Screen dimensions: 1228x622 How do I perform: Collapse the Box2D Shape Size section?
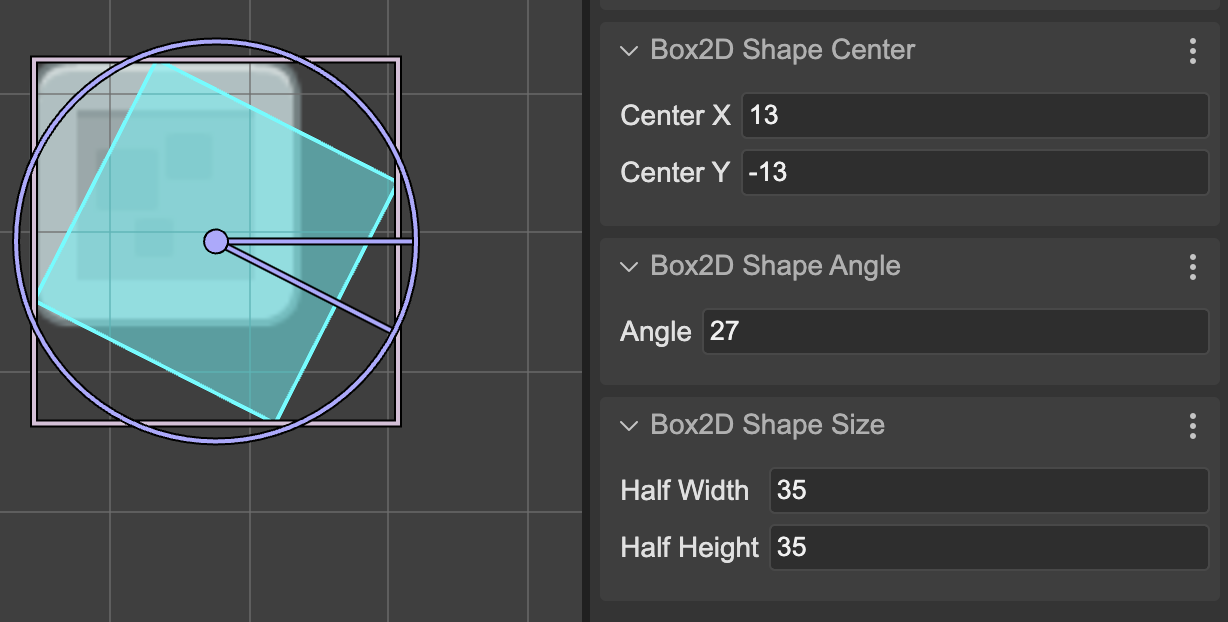[628, 425]
